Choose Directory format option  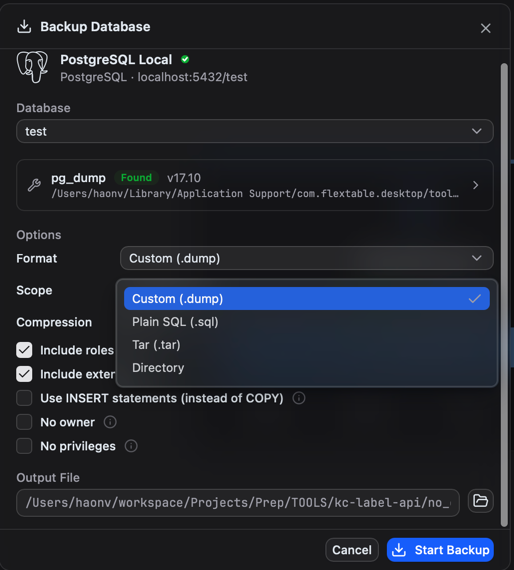coord(307,368)
